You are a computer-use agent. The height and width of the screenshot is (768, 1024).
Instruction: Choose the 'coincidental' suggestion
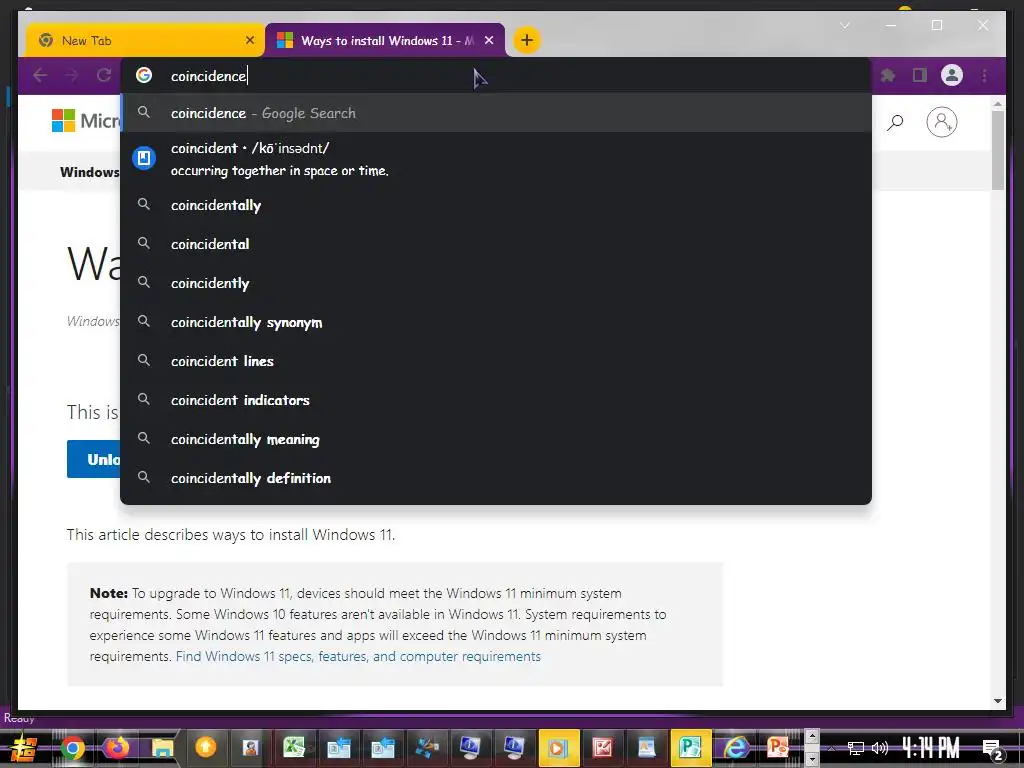tap(496, 244)
